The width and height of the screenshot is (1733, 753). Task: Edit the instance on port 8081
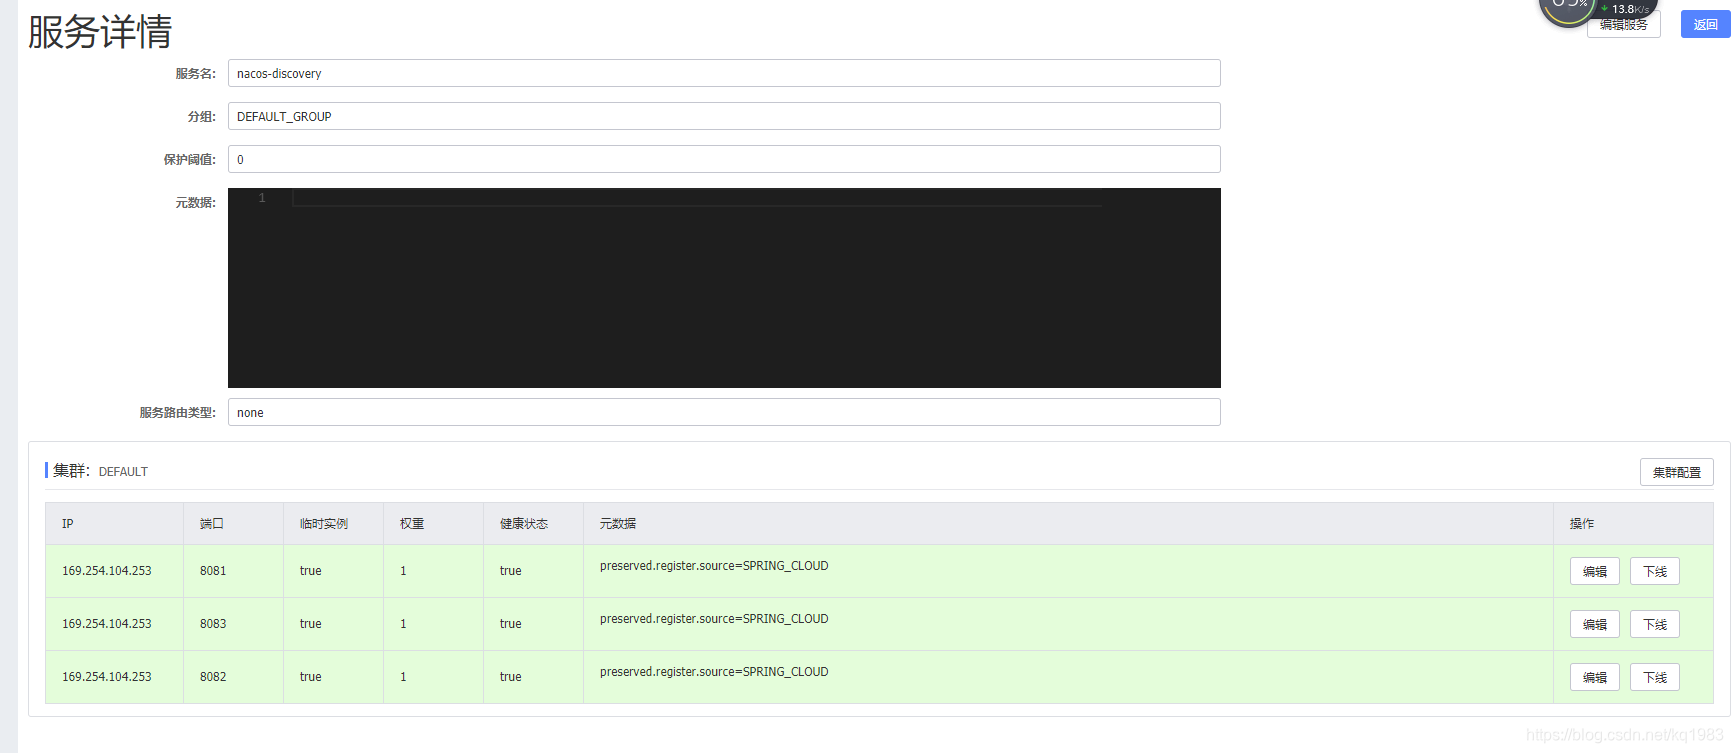tap(1594, 571)
